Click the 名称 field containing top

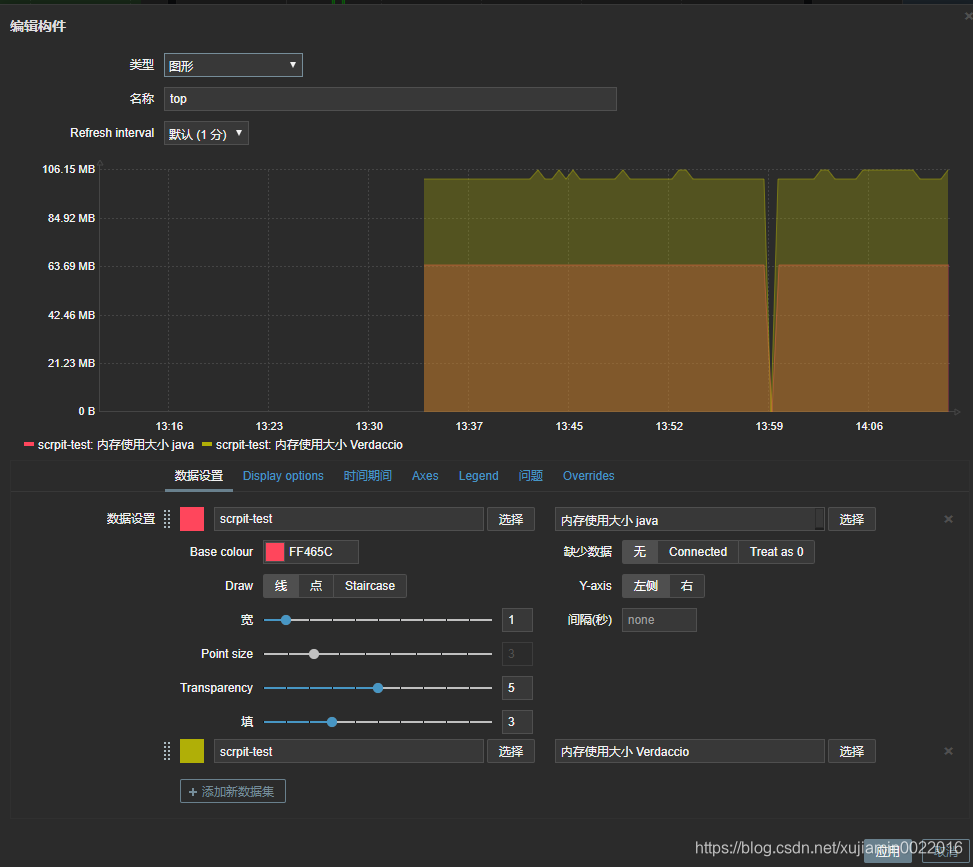390,99
